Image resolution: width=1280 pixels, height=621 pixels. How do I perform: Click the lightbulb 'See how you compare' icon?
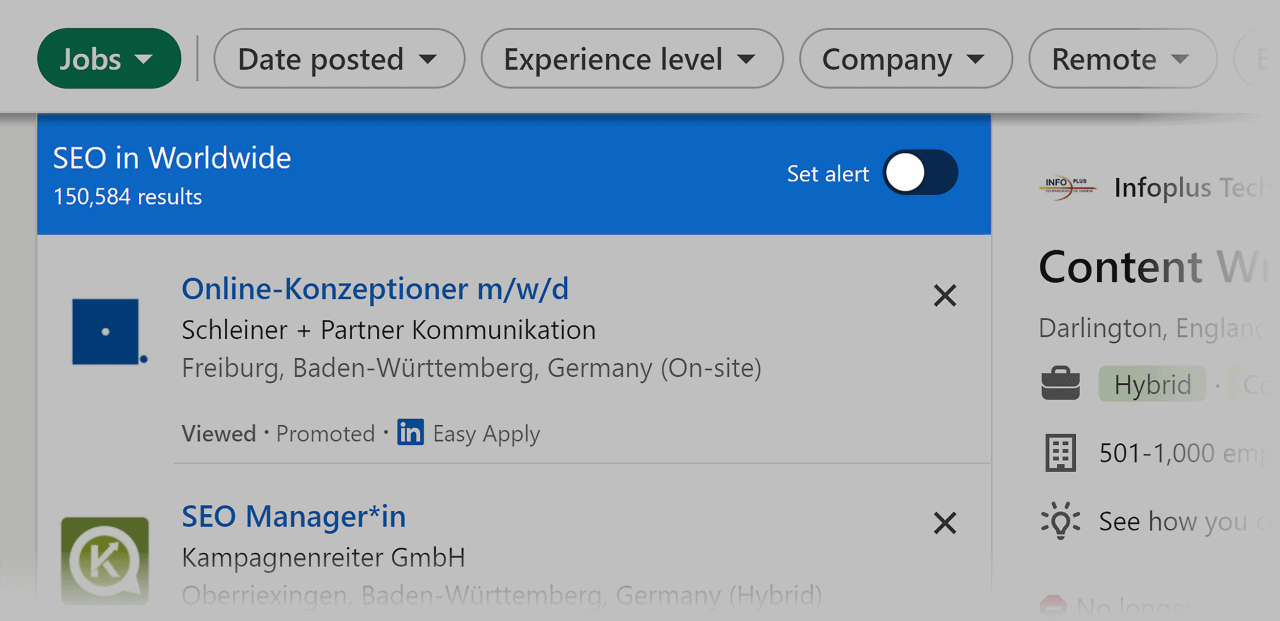[x=1060, y=520]
